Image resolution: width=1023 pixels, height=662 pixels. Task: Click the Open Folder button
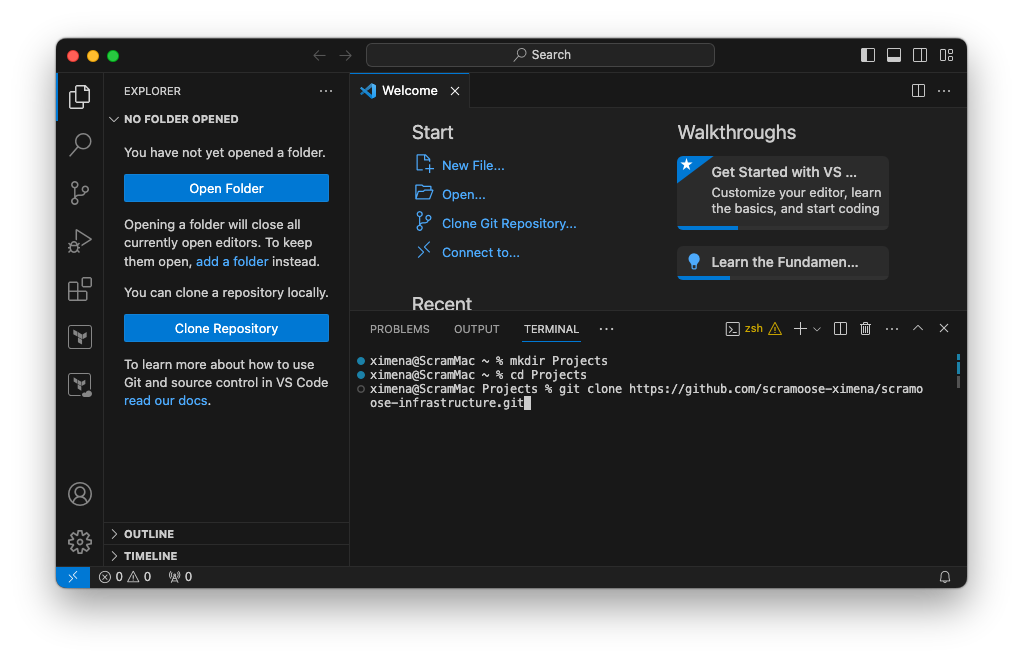pyautogui.click(x=226, y=188)
